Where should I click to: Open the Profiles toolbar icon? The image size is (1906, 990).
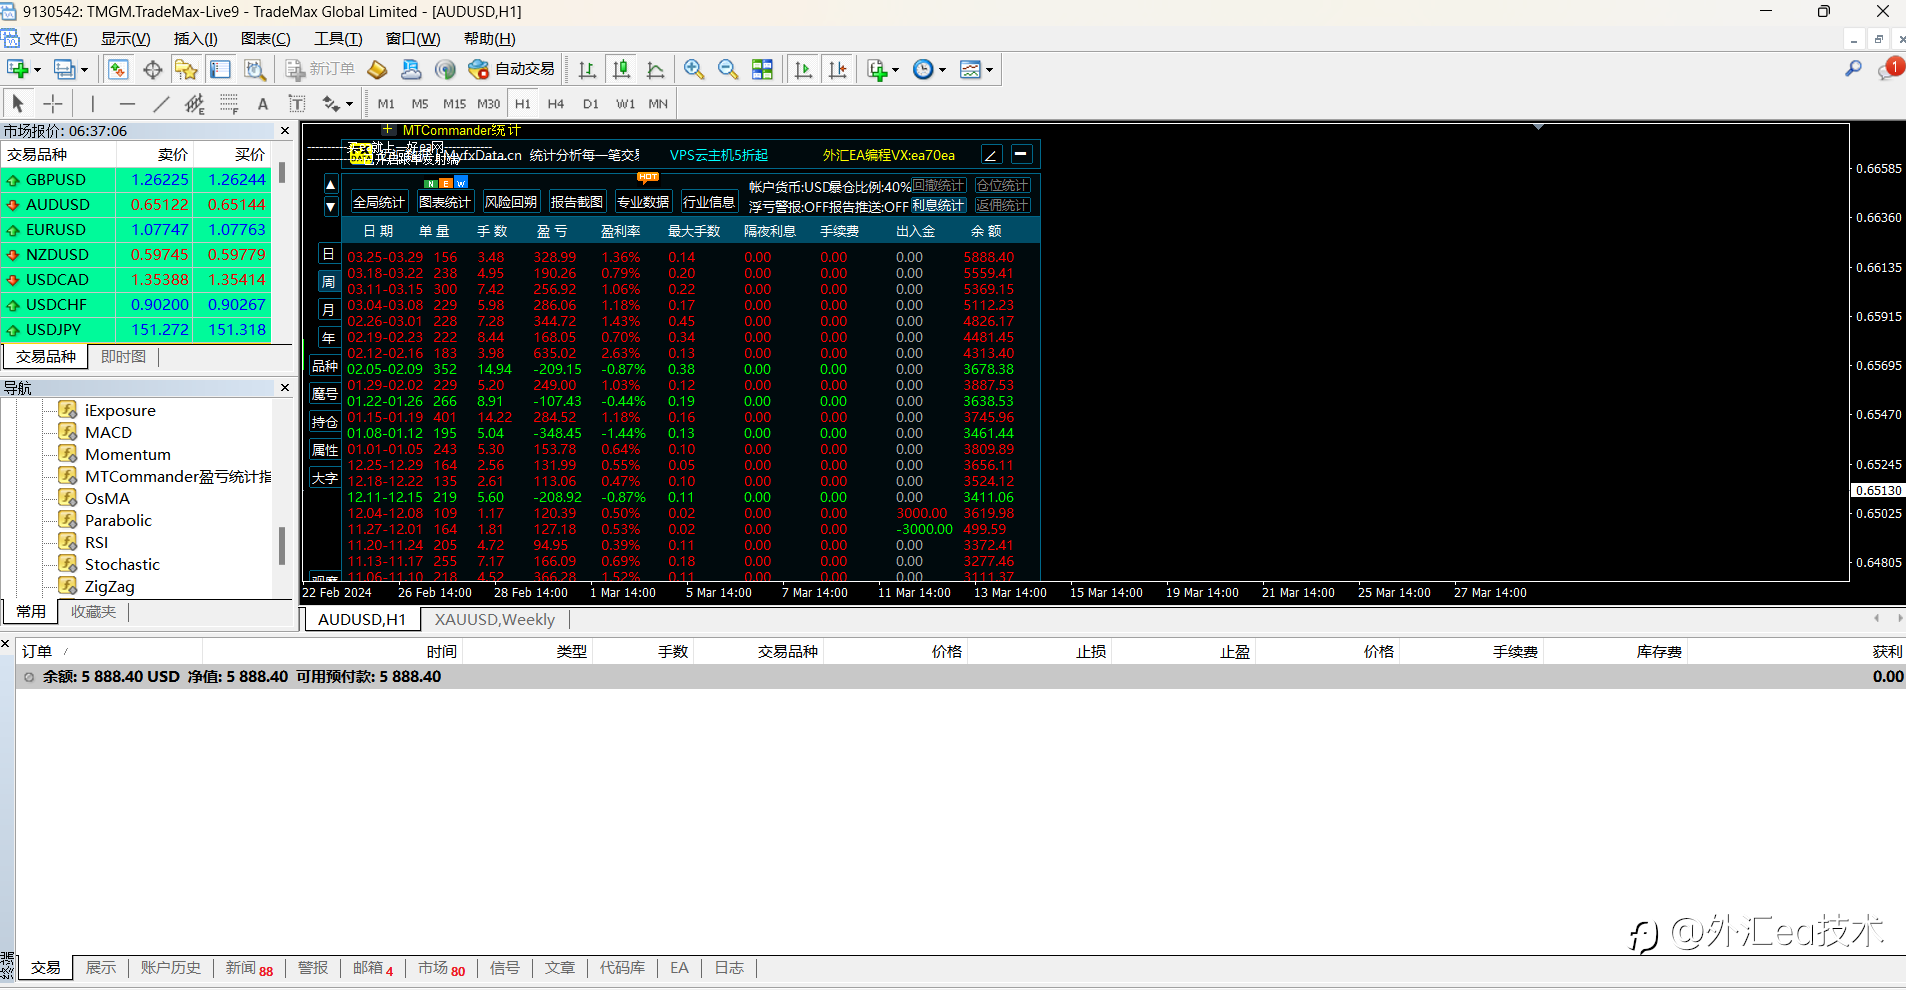[x=64, y=69]
